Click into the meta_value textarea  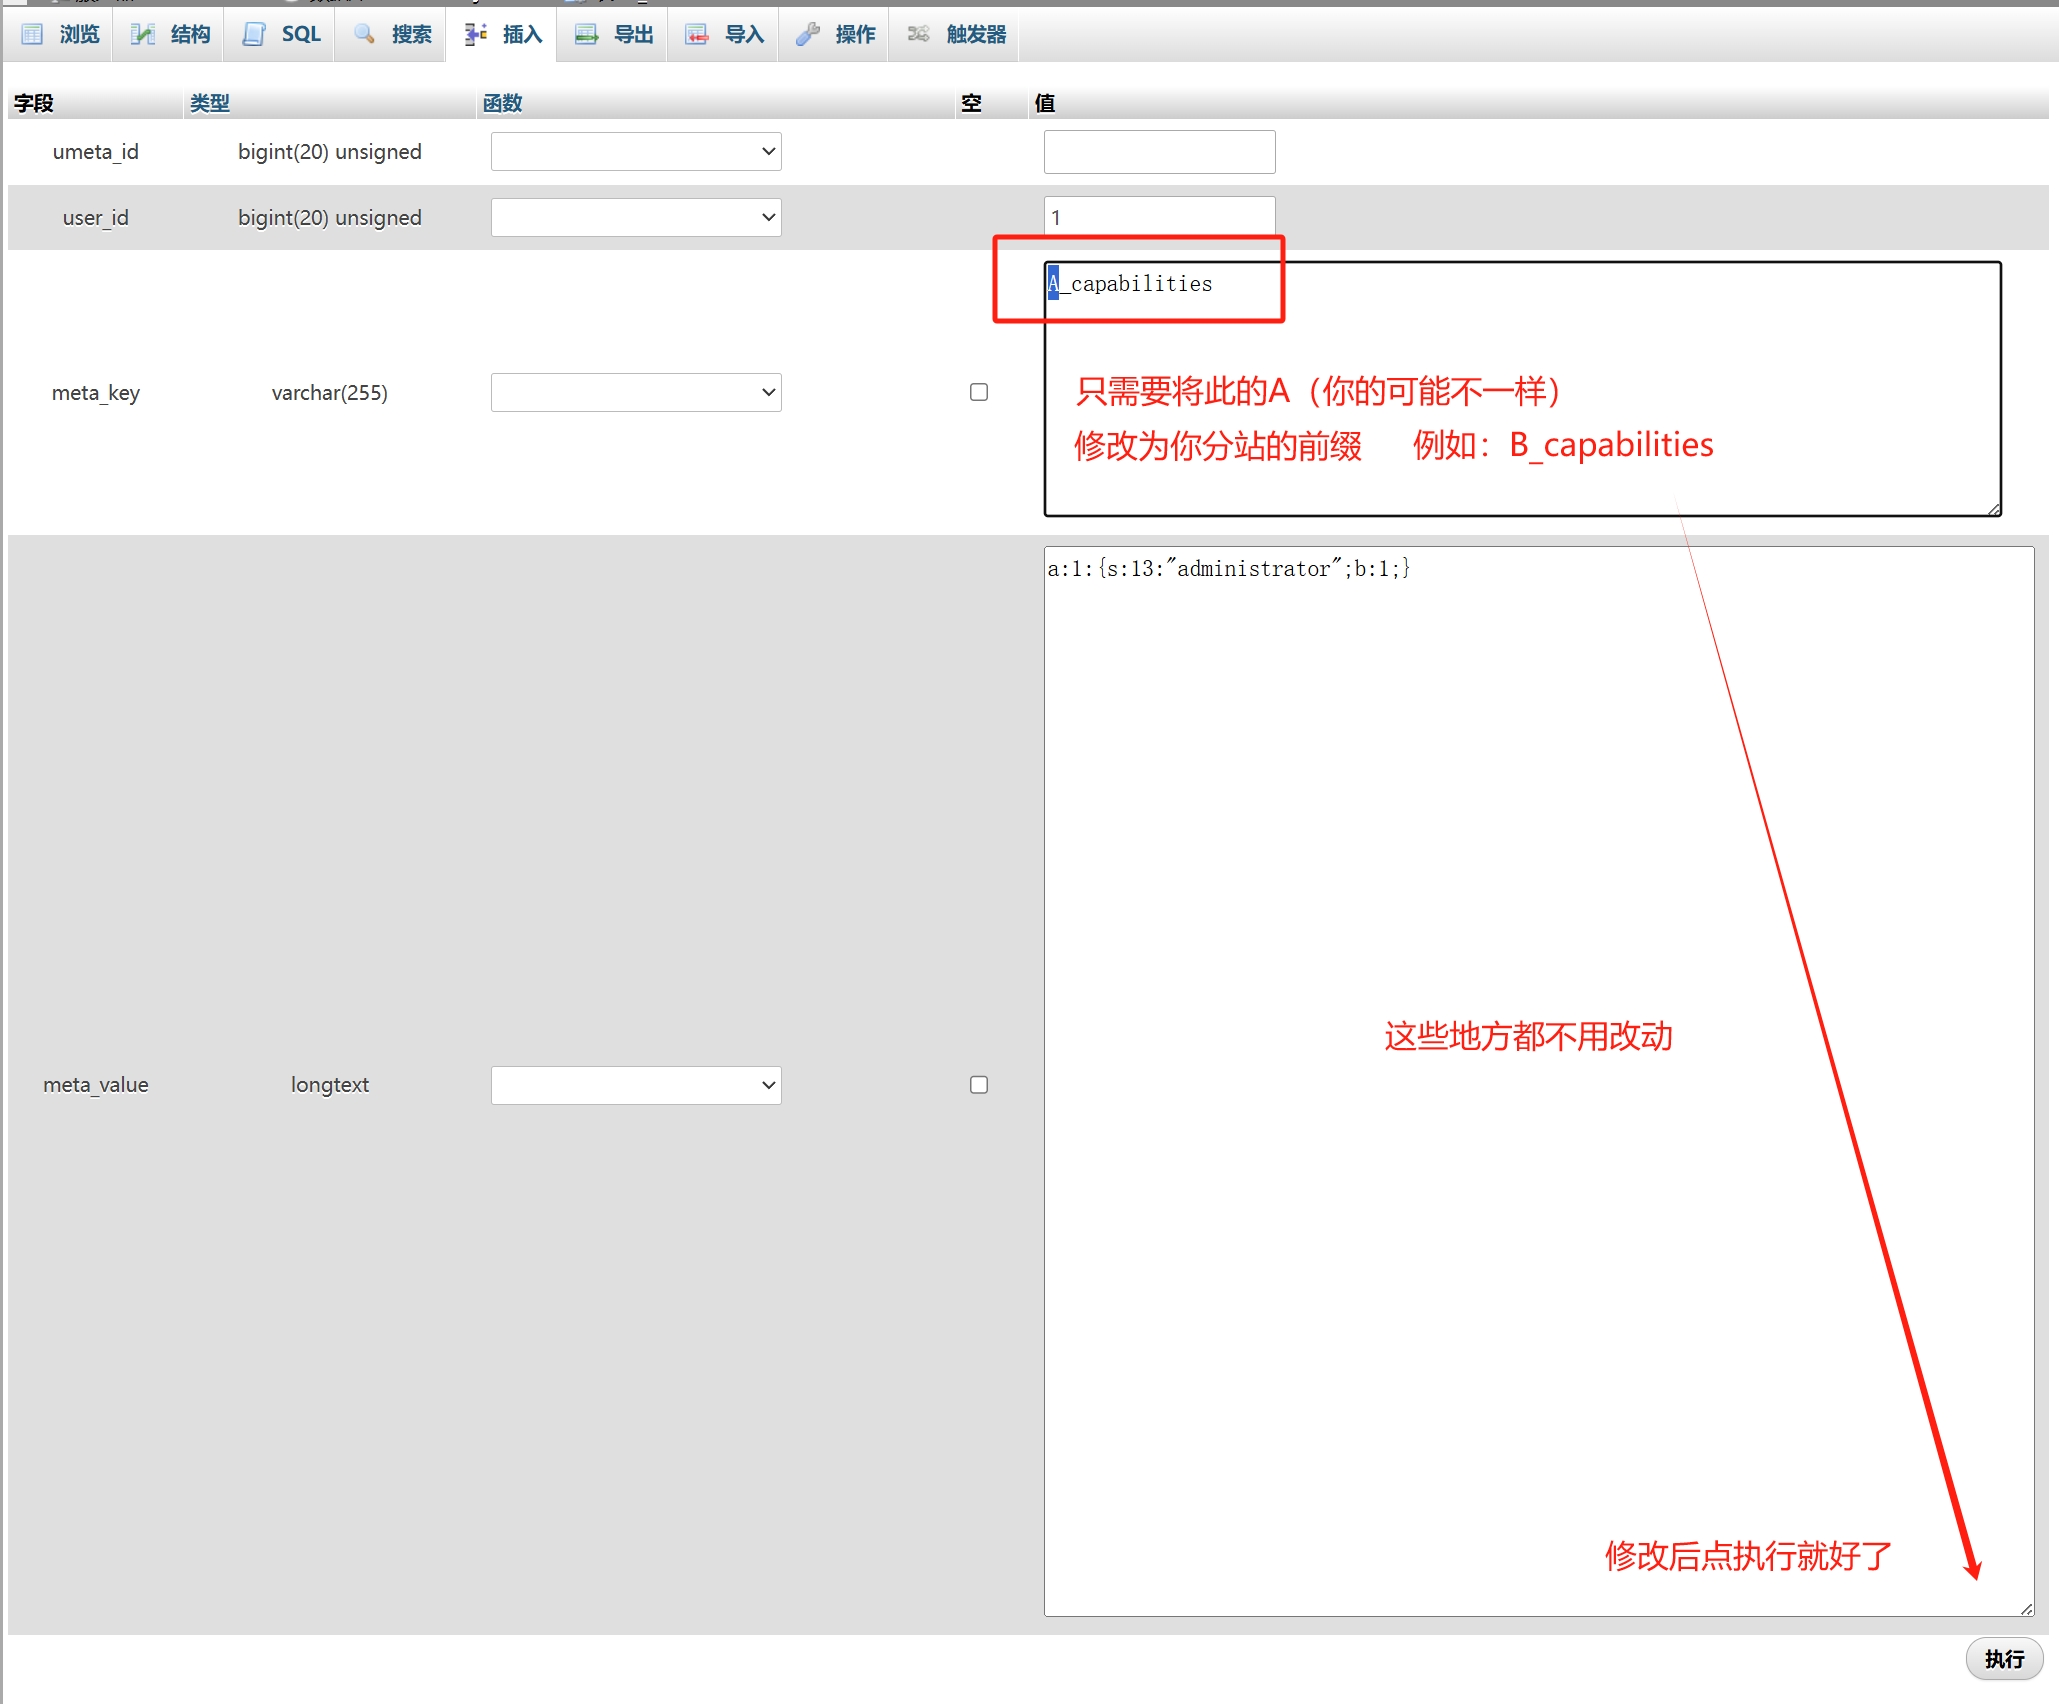pyautogui.click(x=1538, y=1080)
